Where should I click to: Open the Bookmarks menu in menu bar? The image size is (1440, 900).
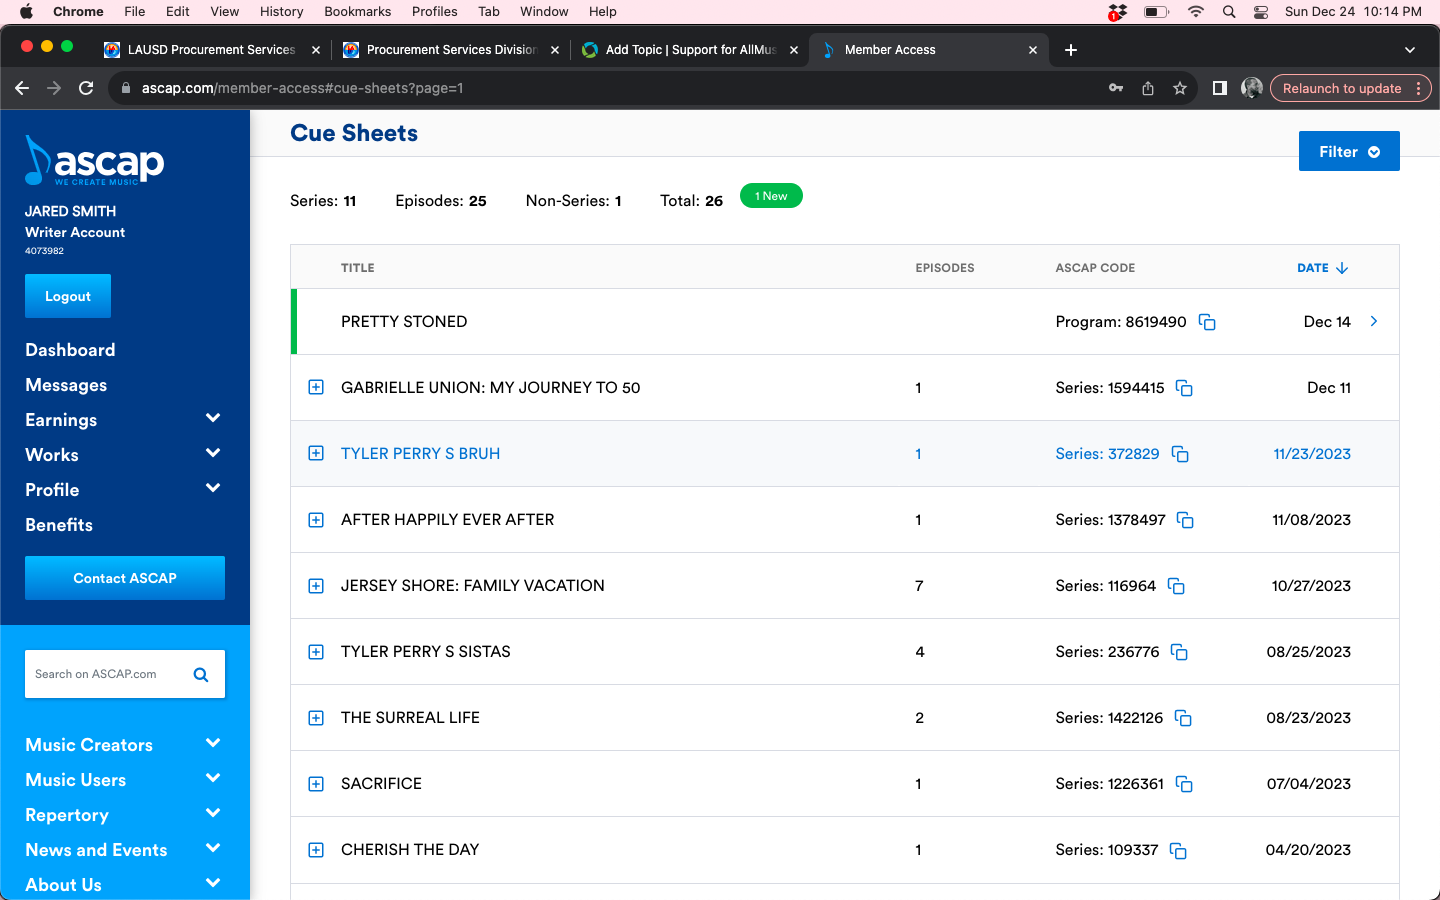pyautogui.click(x=357, y=12)
